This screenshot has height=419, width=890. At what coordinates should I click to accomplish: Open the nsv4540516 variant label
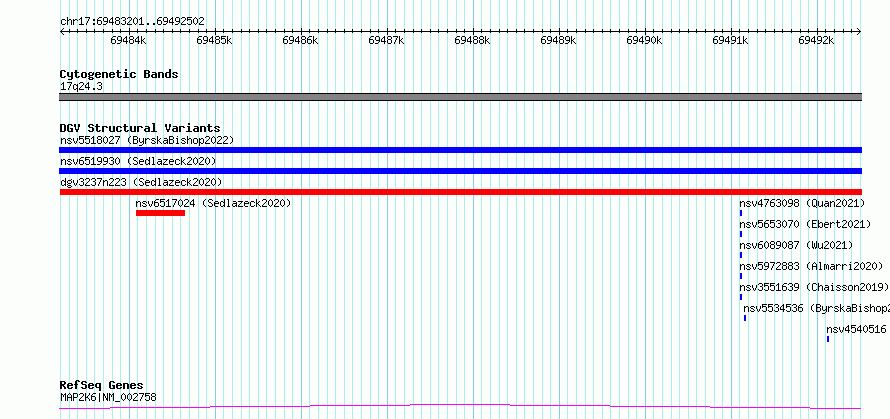pos(857,329)
